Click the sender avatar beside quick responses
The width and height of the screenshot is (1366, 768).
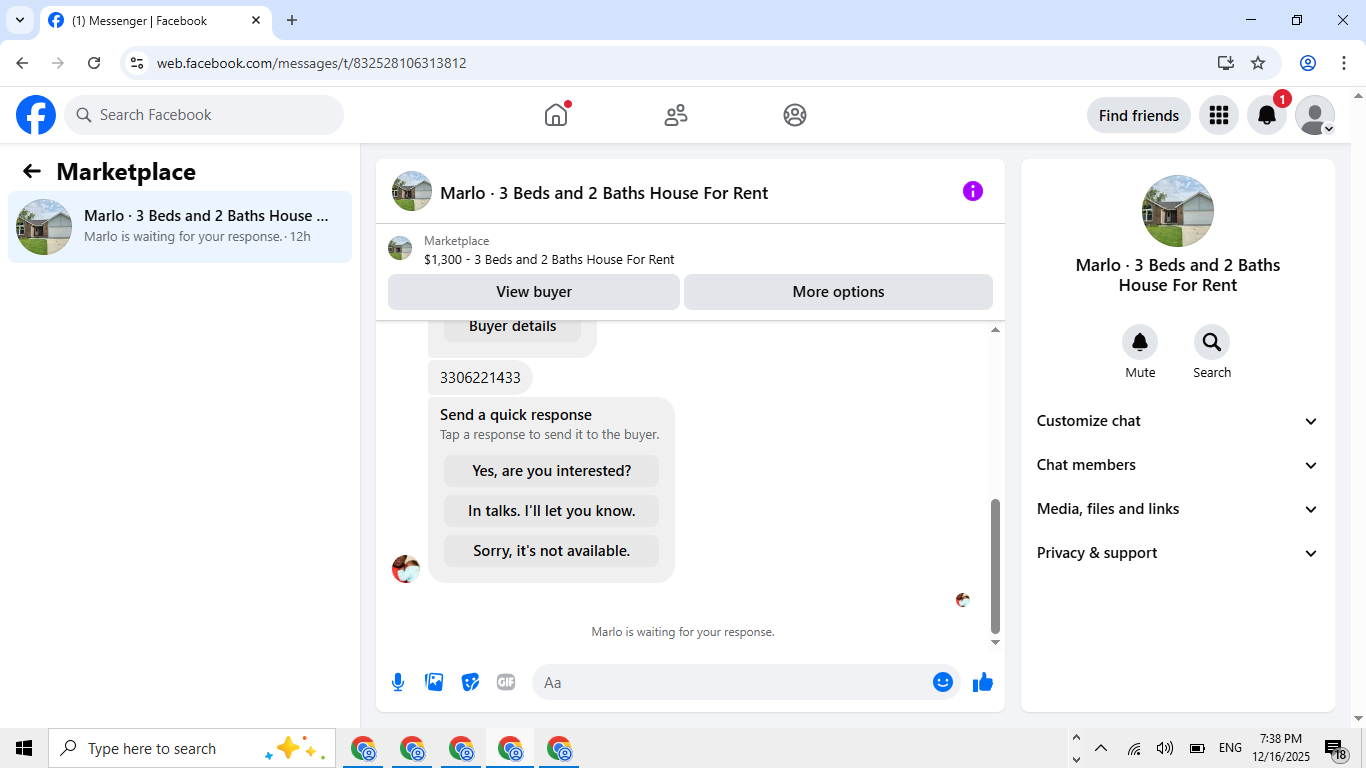[x=406, y=569]
